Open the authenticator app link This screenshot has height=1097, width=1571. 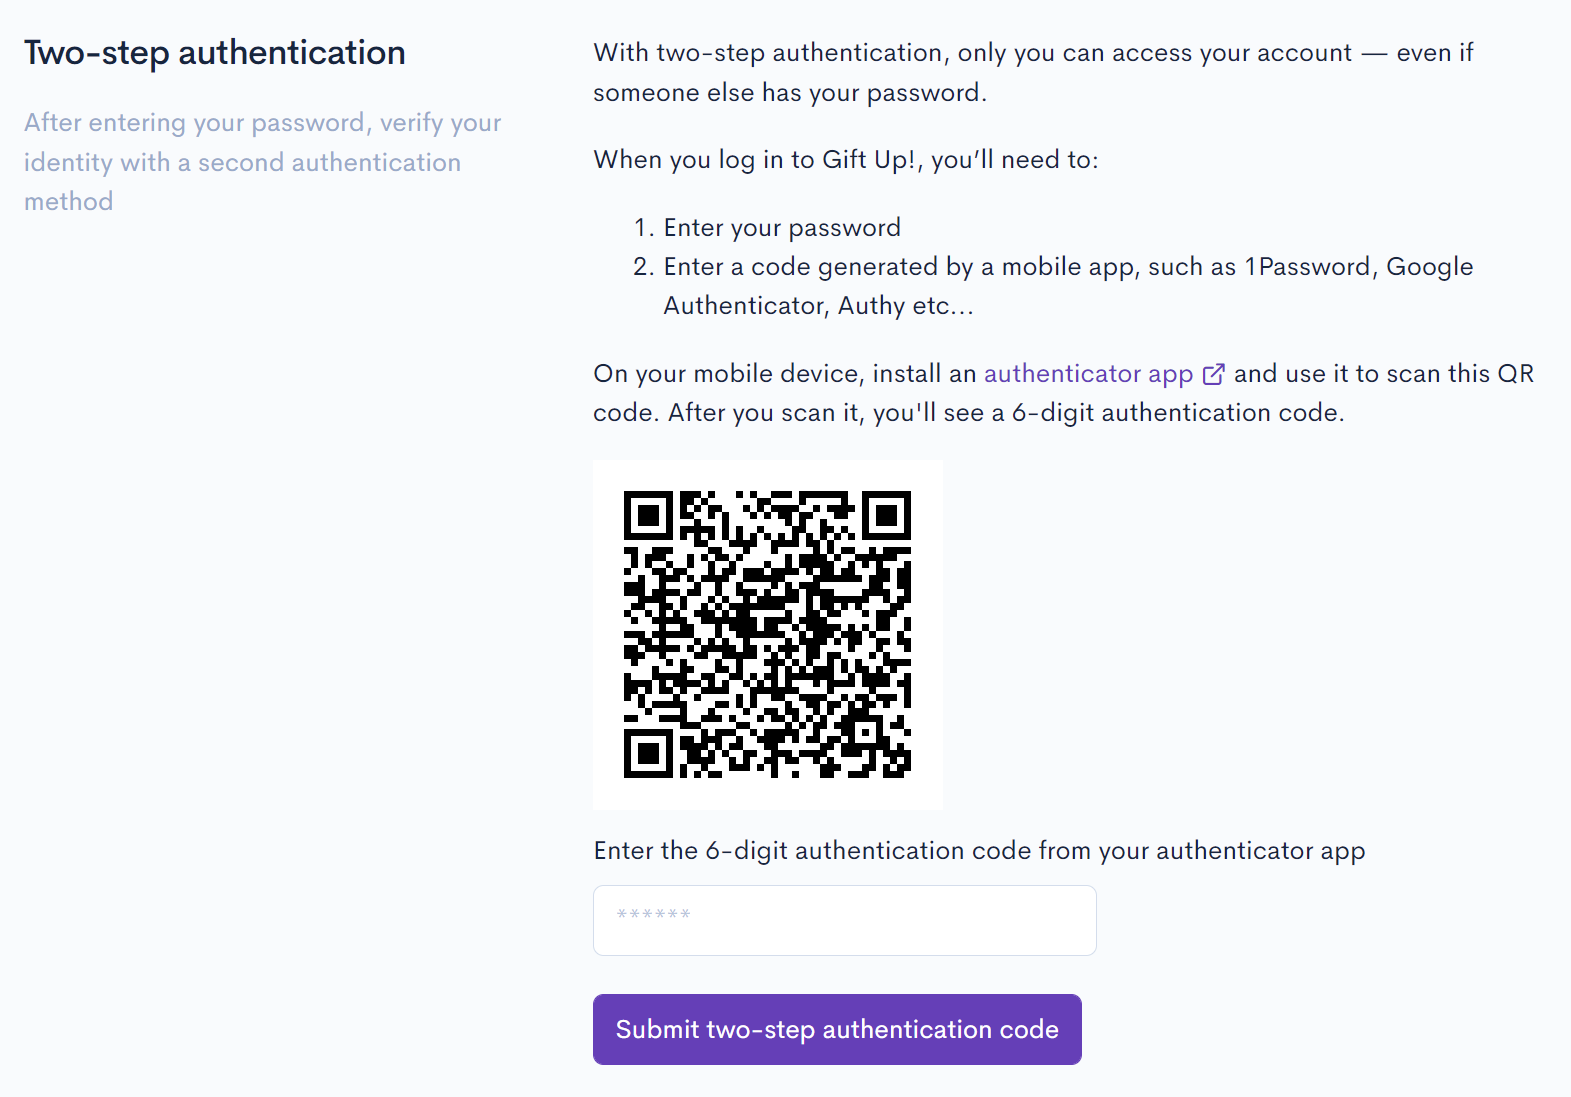click(1088, 374)
